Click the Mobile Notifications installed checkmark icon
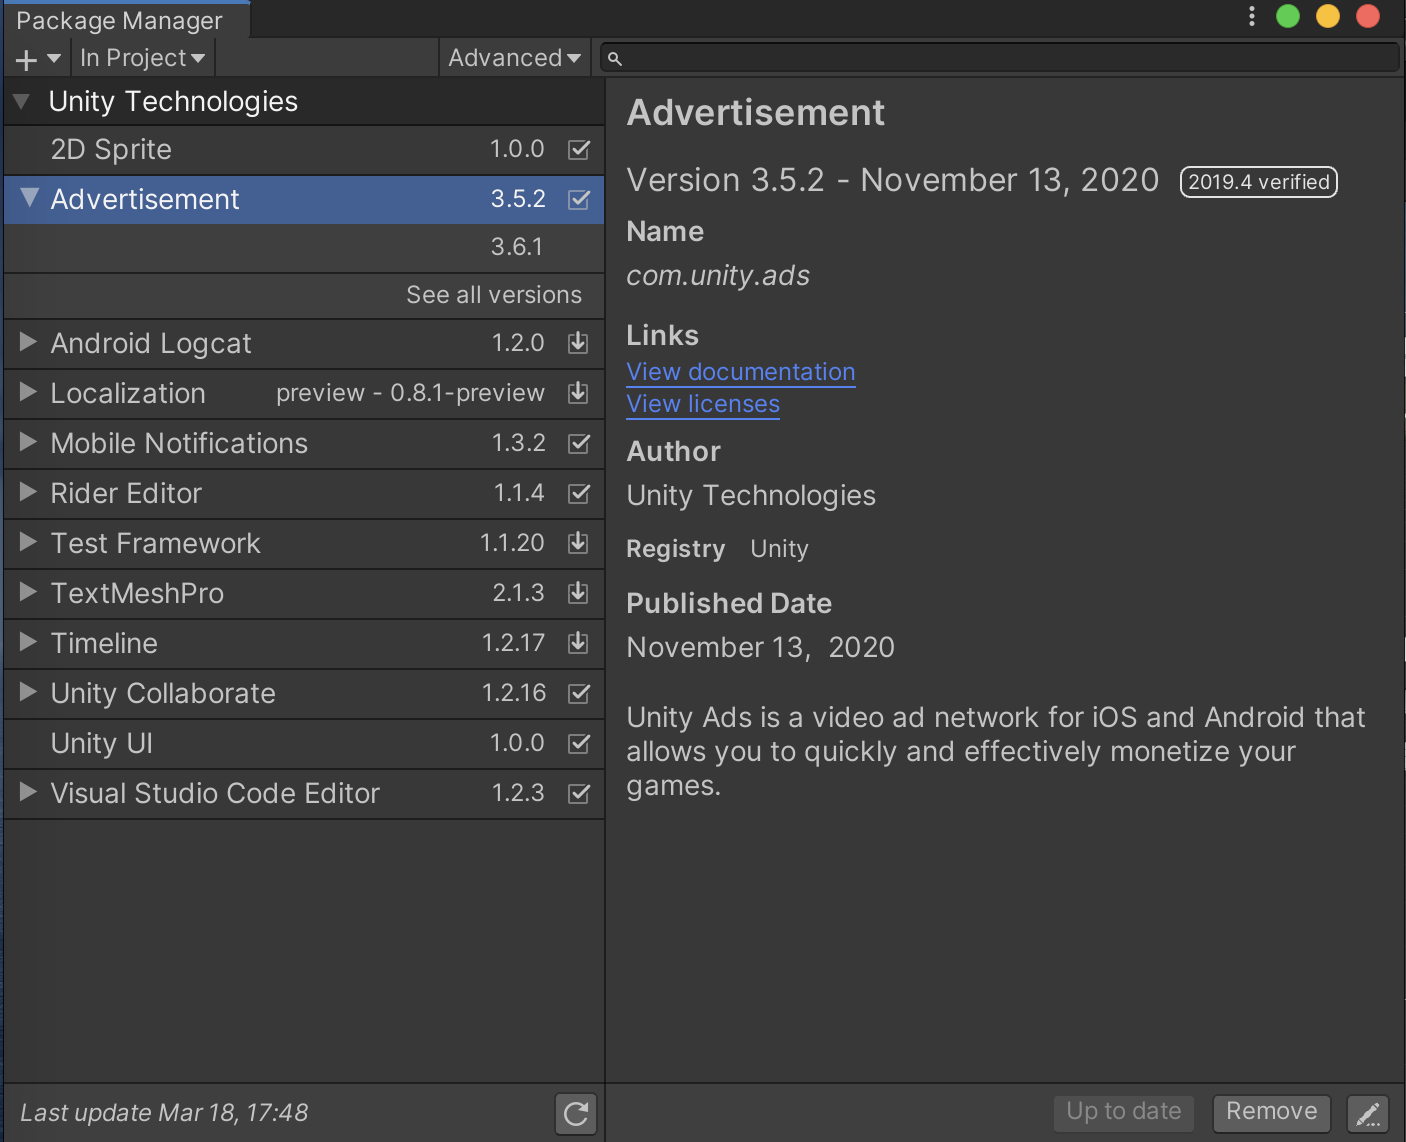Image resolution: width=1406 pixels, height=1142 pixels. point(579,443)
